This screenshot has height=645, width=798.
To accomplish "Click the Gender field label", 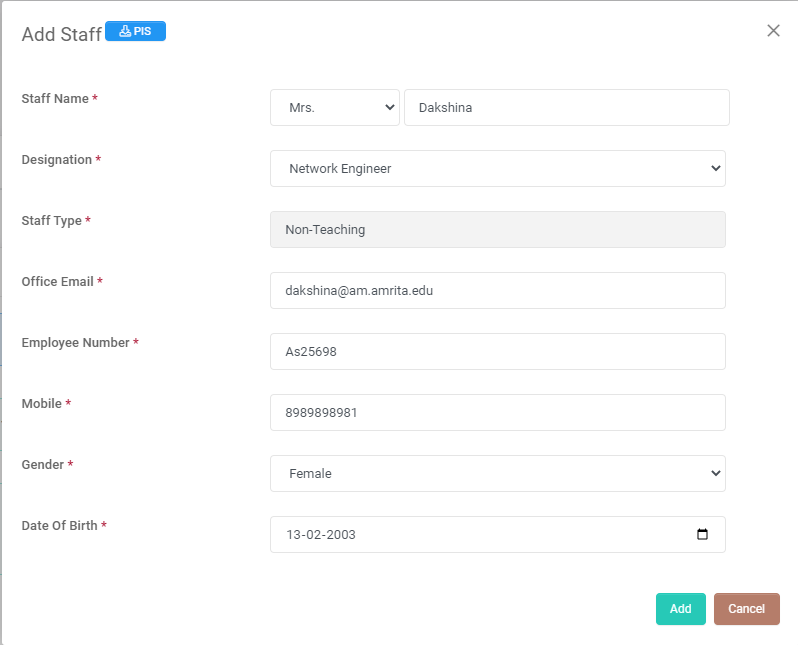I will (x=43, y=465).
